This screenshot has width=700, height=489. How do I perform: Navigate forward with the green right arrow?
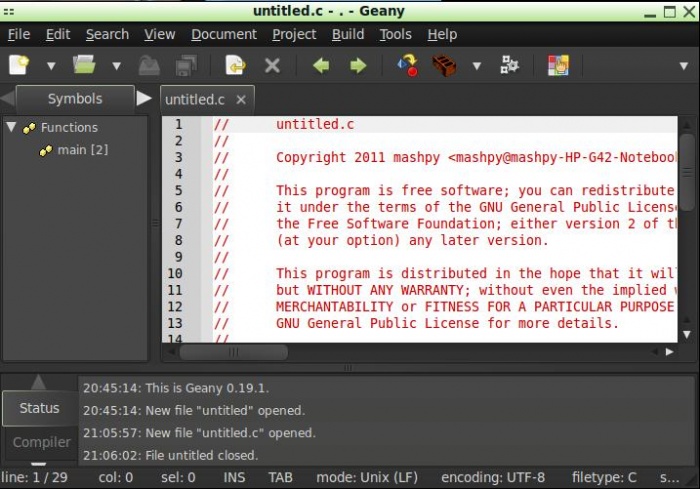coord(357,66)
